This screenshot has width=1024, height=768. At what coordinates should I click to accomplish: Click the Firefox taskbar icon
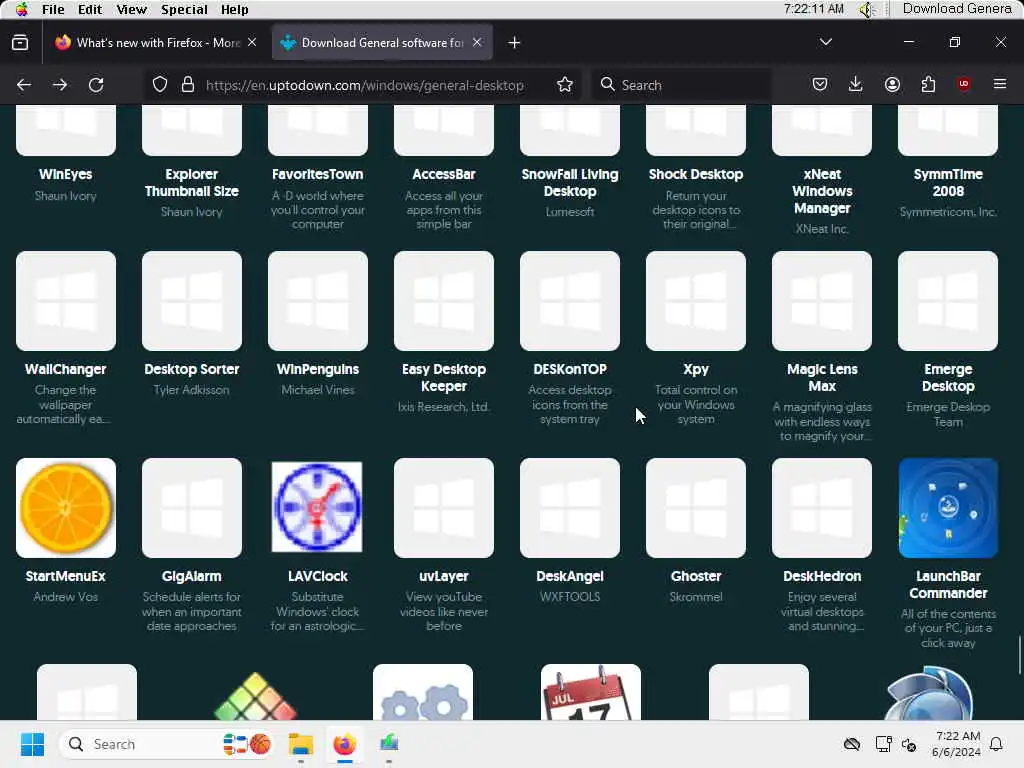[x=345, y=744]
